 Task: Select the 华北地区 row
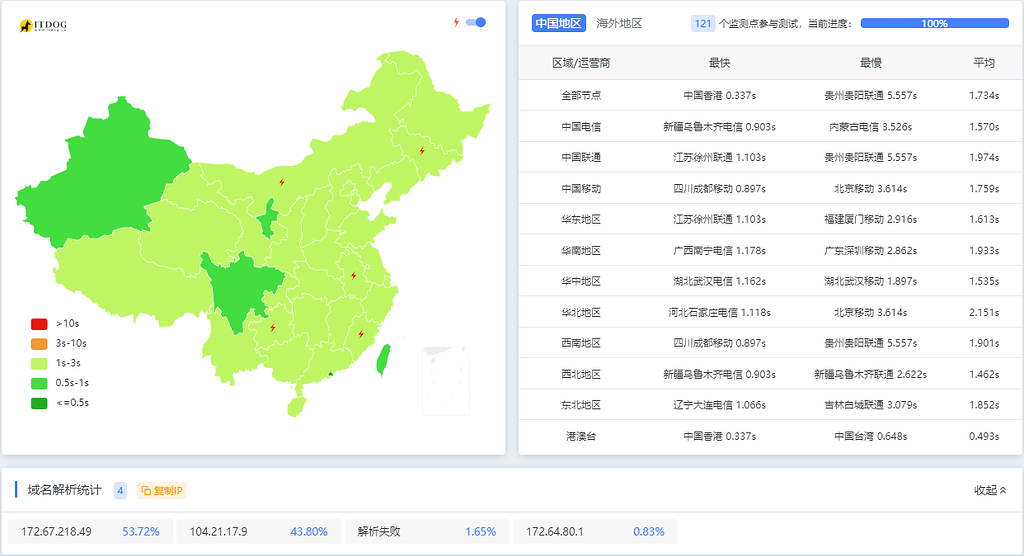tap(771, 312)
